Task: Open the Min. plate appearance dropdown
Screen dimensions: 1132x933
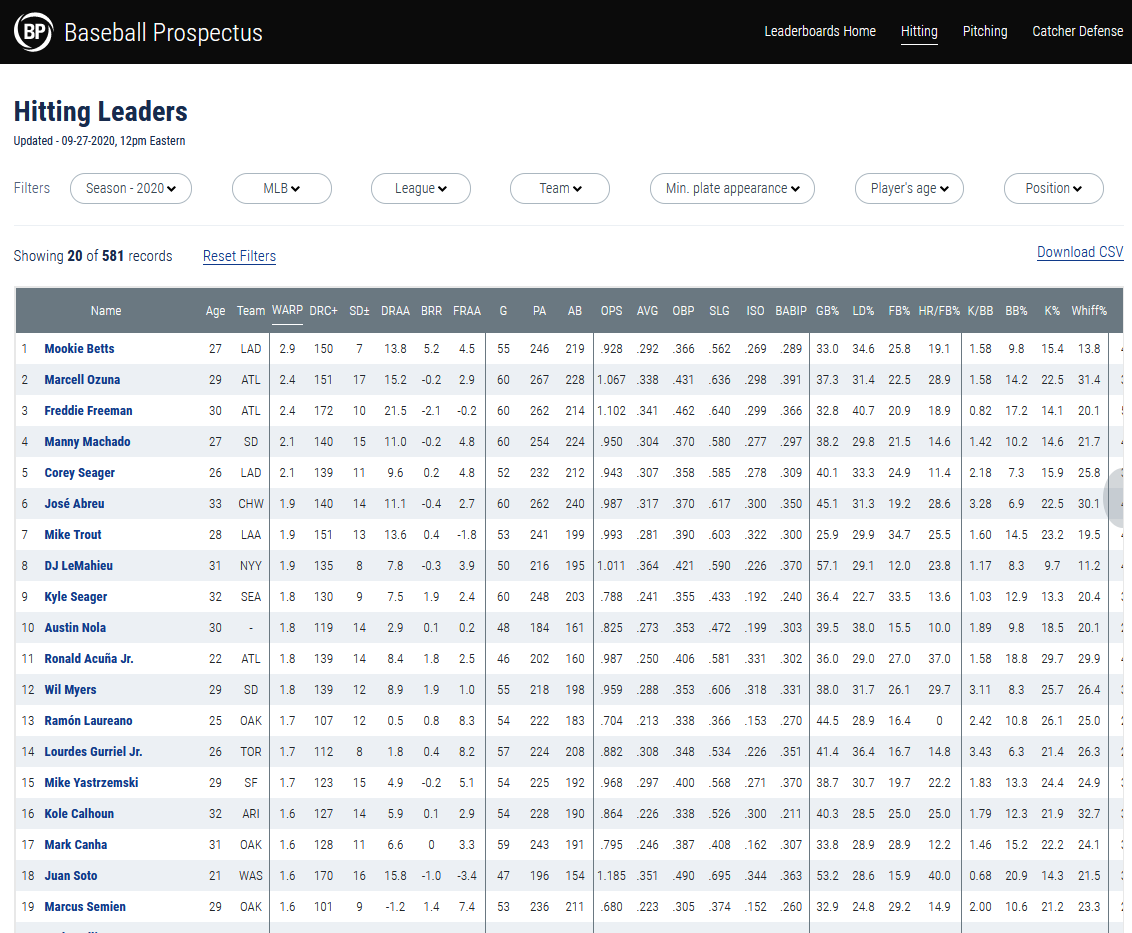Action: [733, 188]
